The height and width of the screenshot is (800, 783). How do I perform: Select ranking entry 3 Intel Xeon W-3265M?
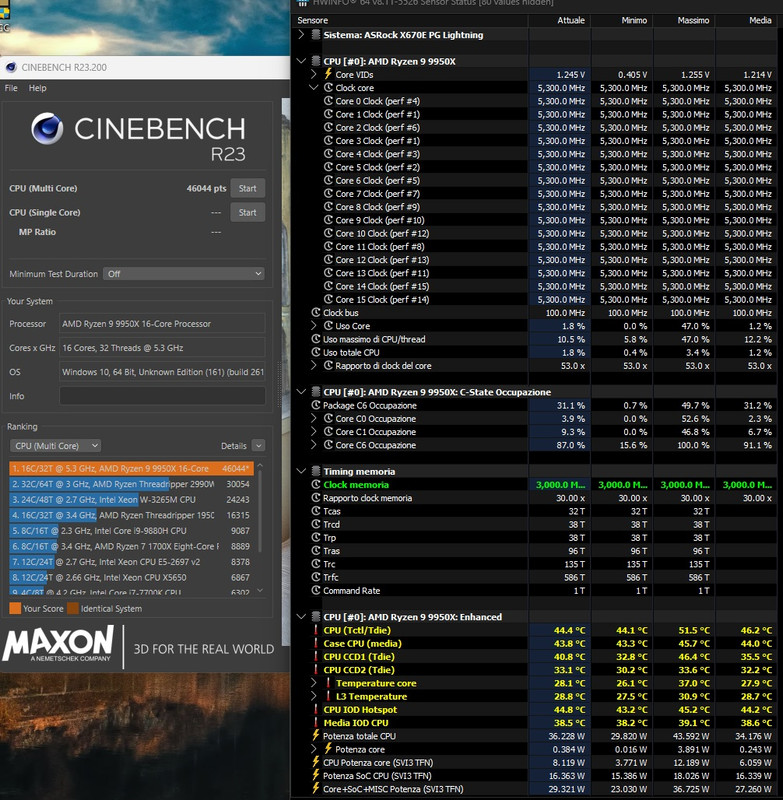tap(131, 499)
